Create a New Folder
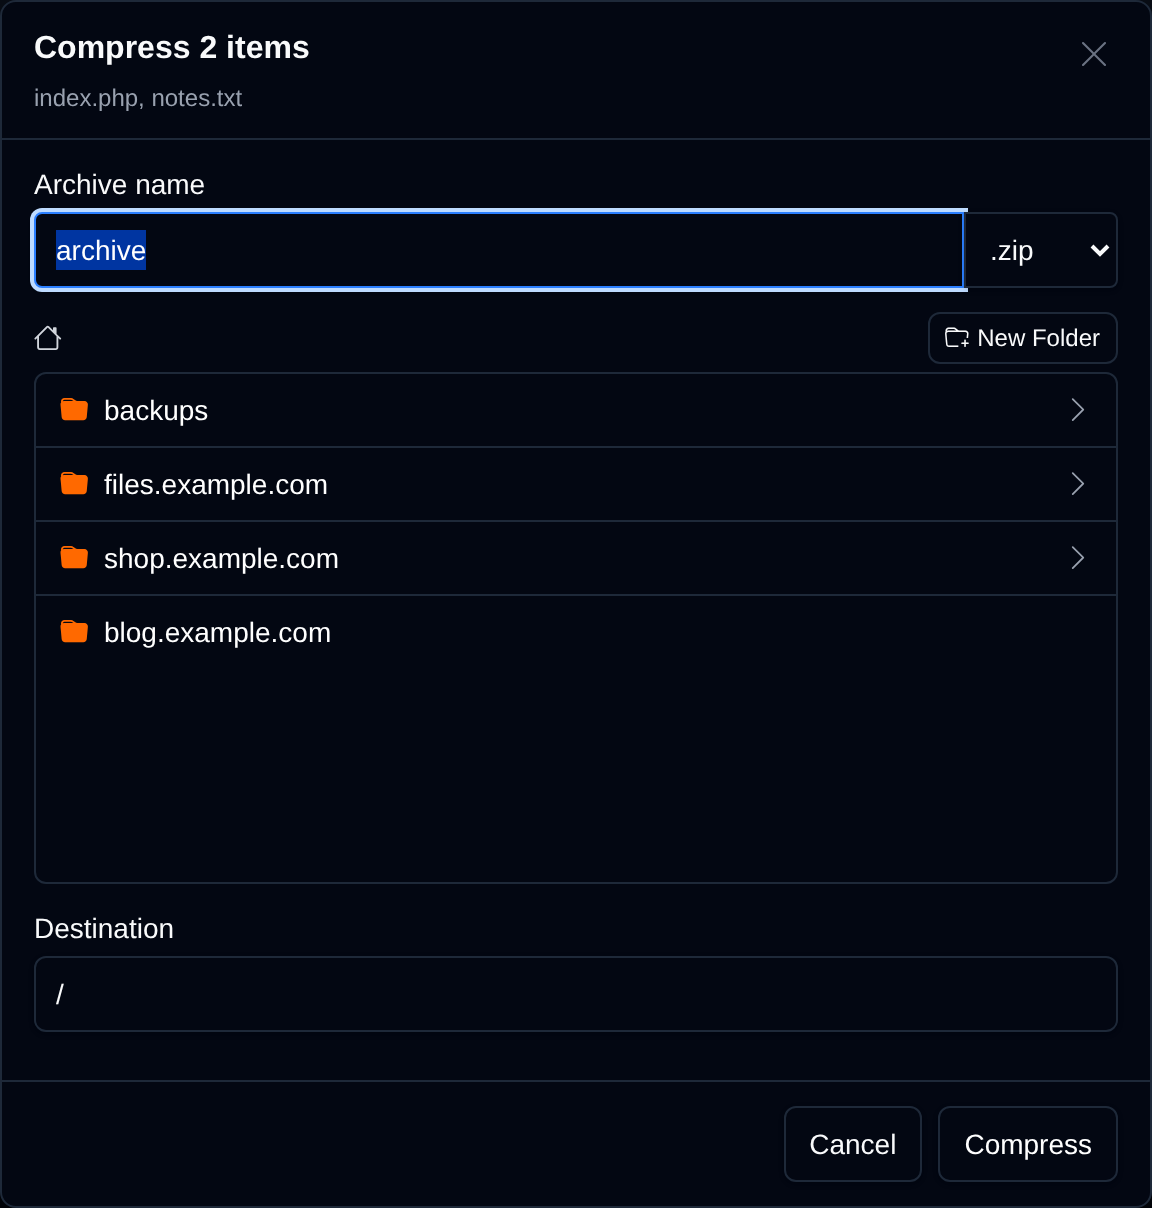The width and height of the screenshot is (1152, 1208). pos(1023,338)
